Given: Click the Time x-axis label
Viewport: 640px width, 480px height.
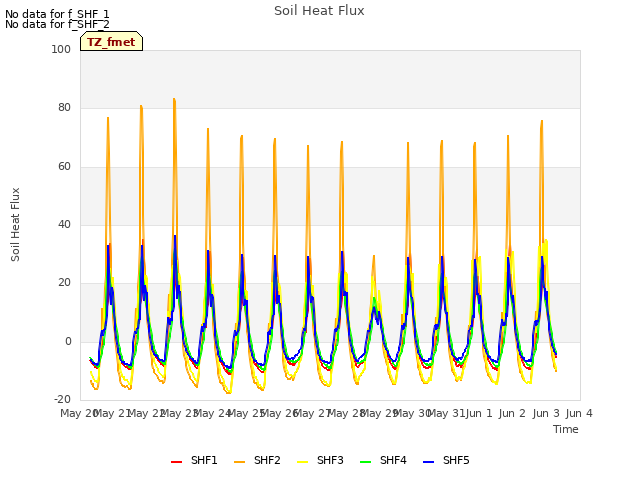Looking at the screenshot, I should 566,429.
